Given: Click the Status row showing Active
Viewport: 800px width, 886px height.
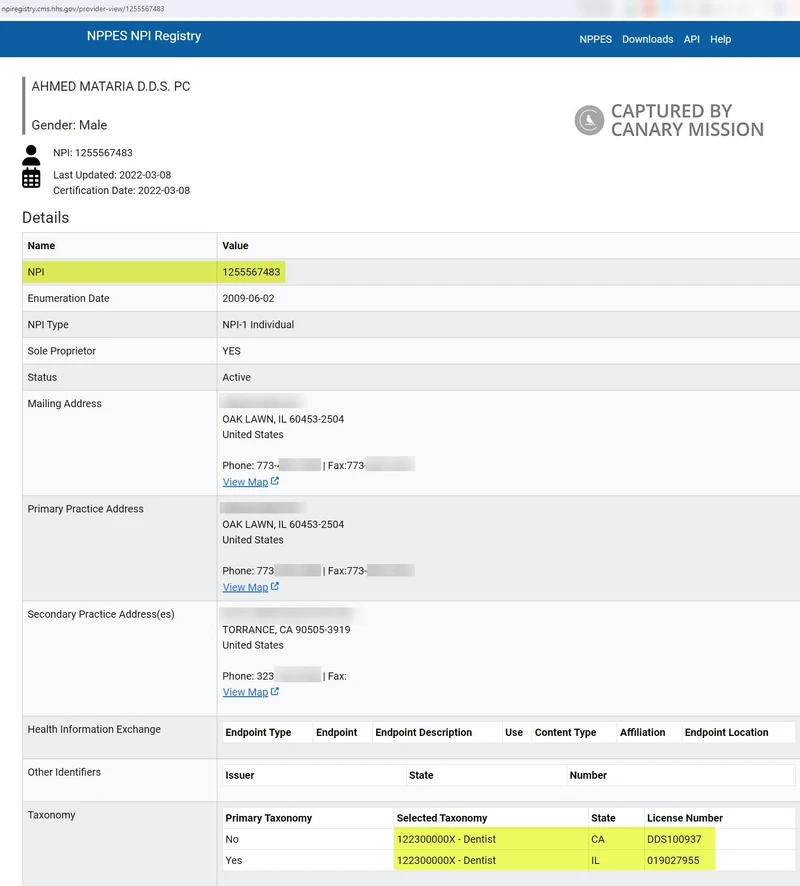Looking at the screenshot, I should point(238,377).
